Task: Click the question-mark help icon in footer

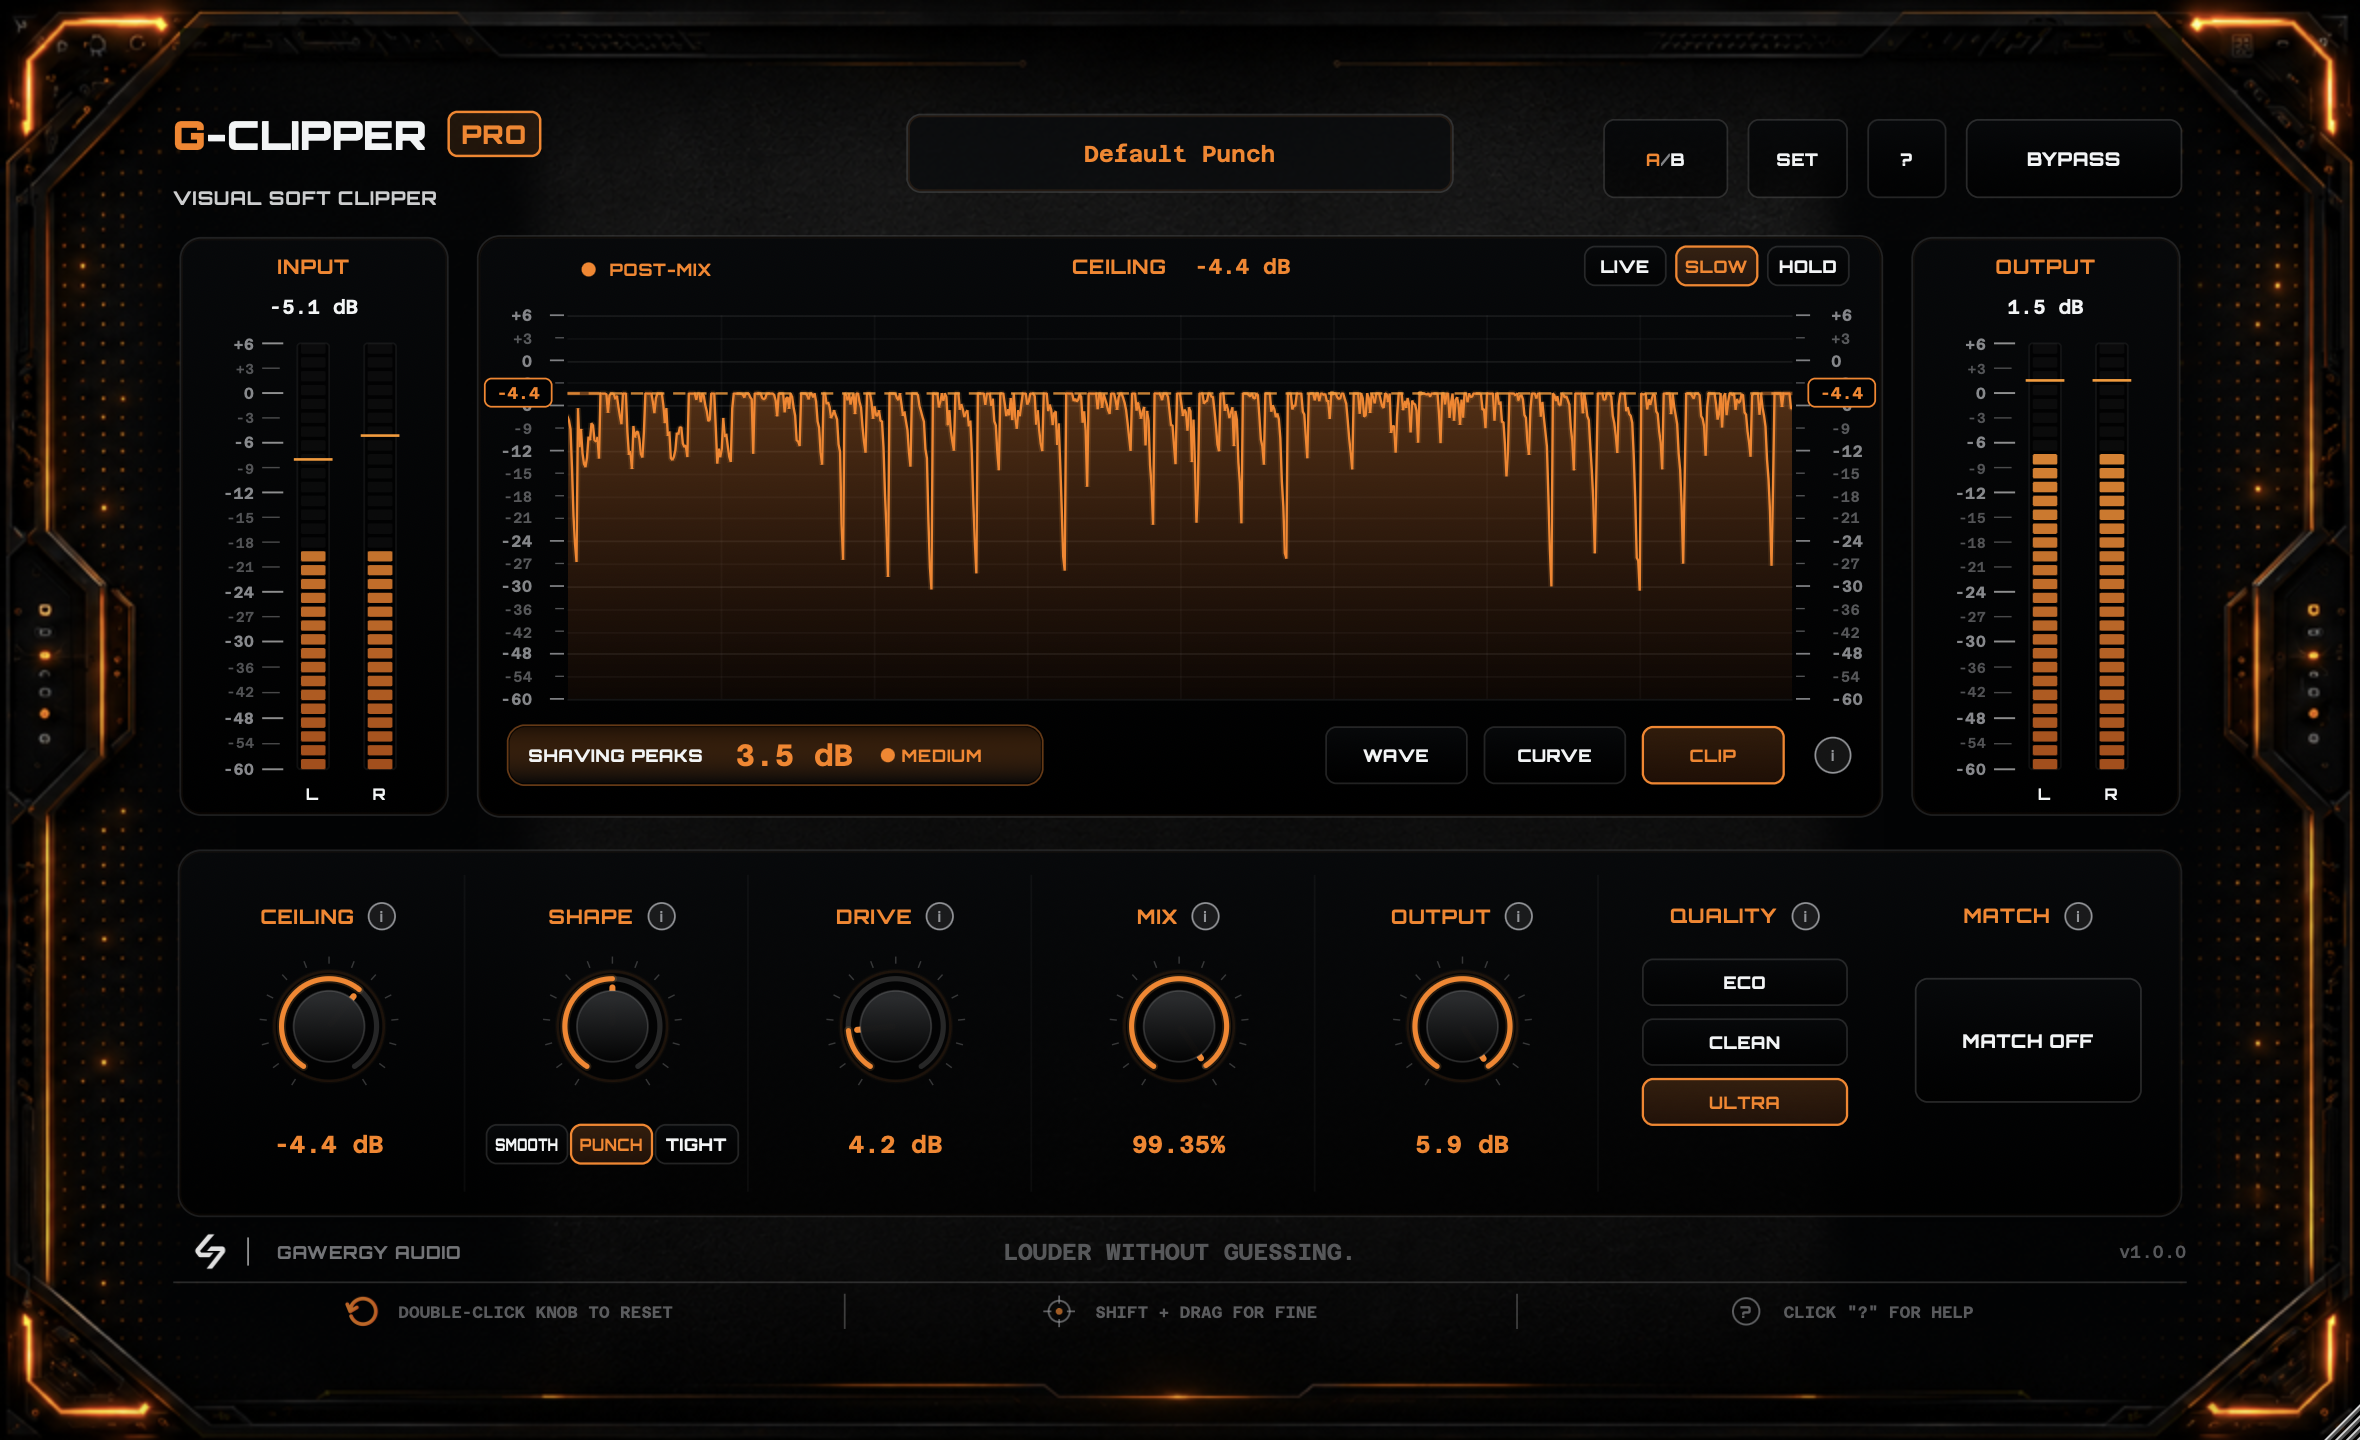Action: pos(1745,1311)
